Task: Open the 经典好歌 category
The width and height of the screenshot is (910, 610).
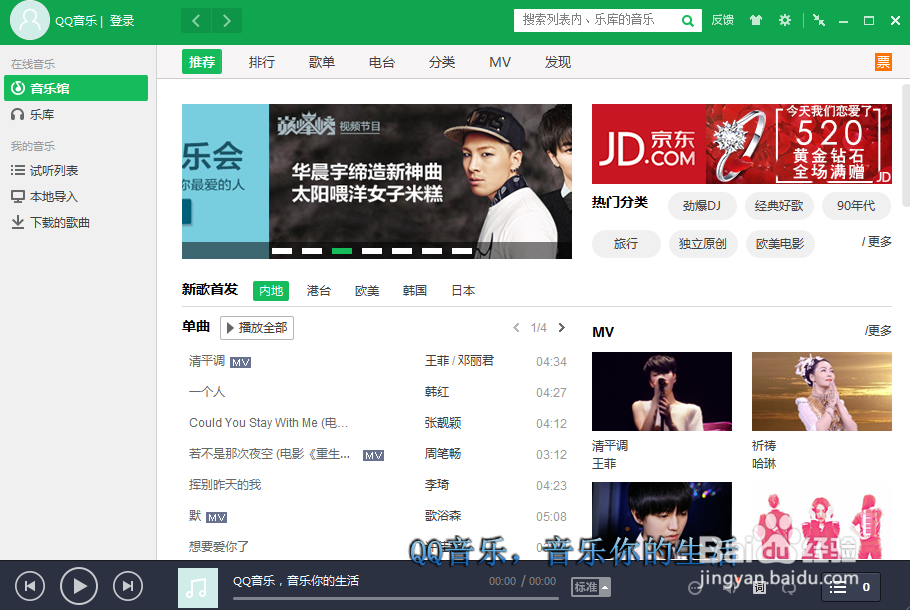Action: point(779,206)
